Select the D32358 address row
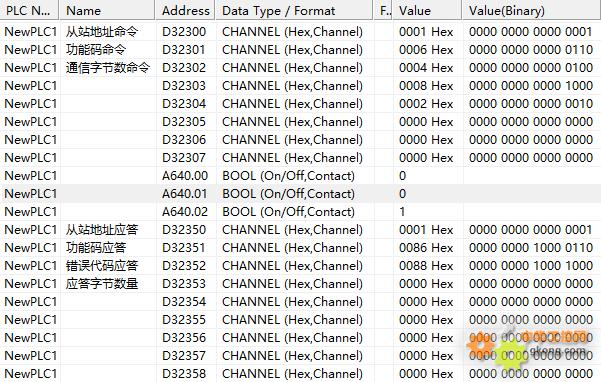This screenshot has height=382, width=601. click(x=300, y=374)
